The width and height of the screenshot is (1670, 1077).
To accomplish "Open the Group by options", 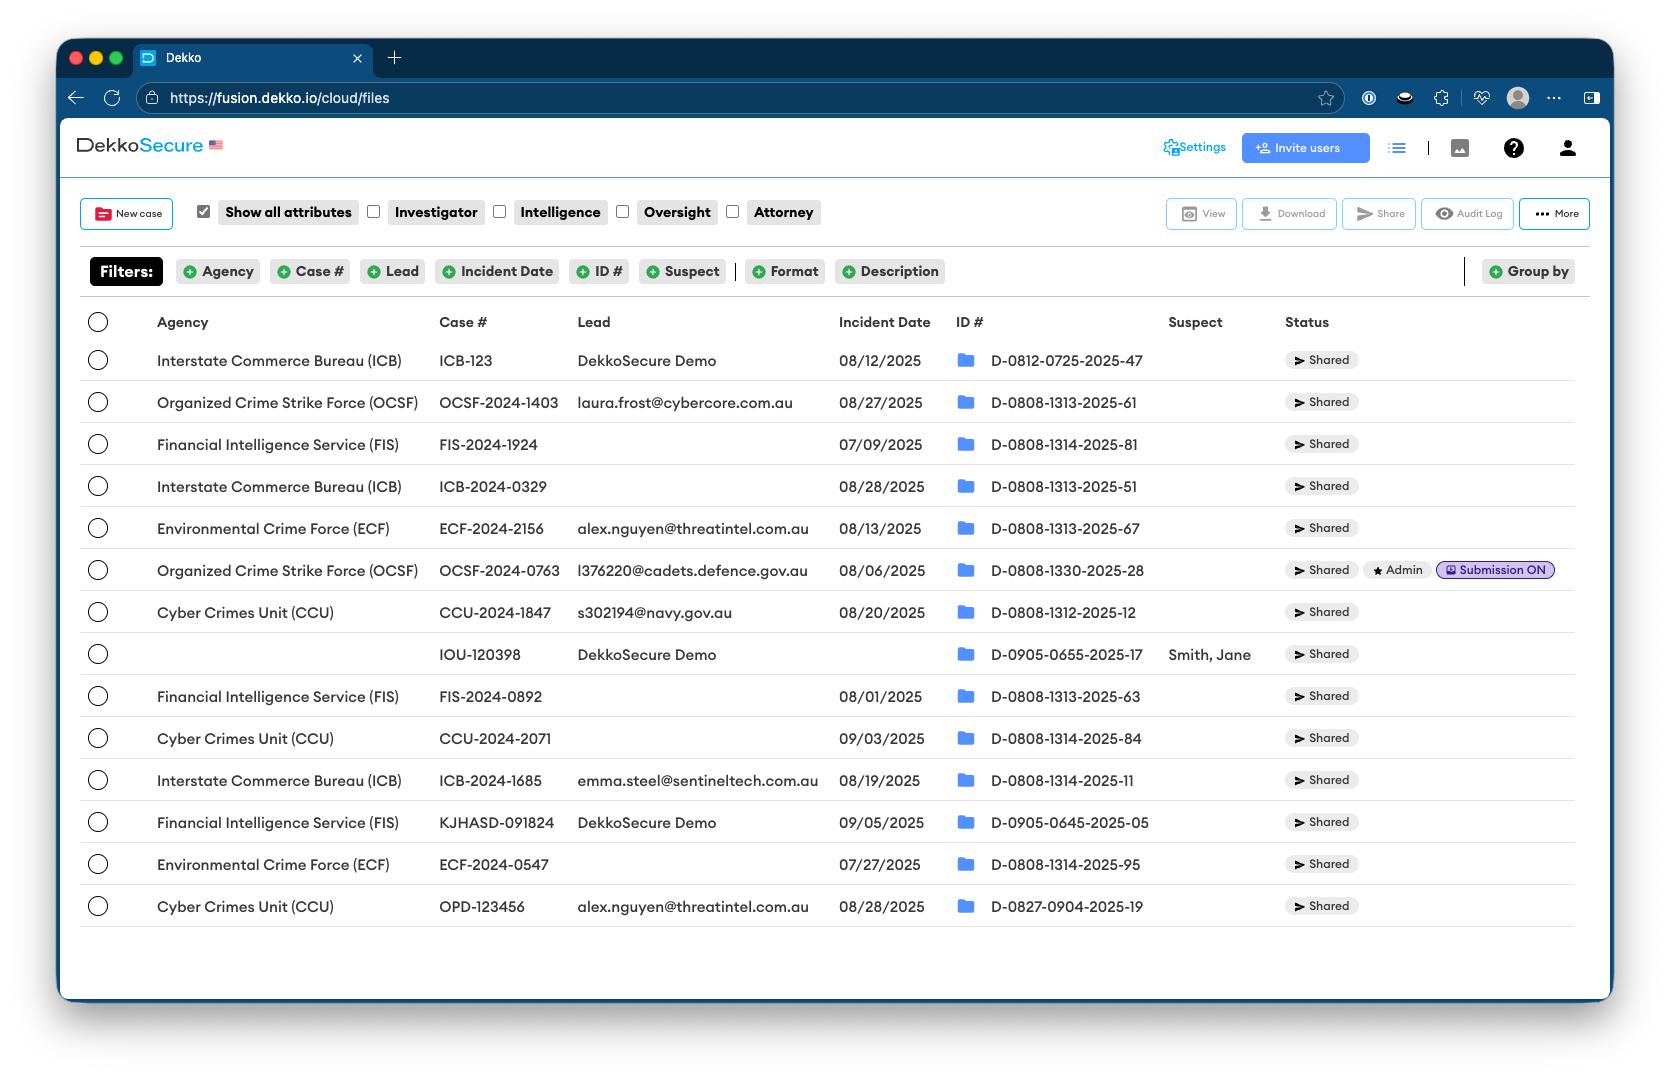I will [x=1528, y=271].
